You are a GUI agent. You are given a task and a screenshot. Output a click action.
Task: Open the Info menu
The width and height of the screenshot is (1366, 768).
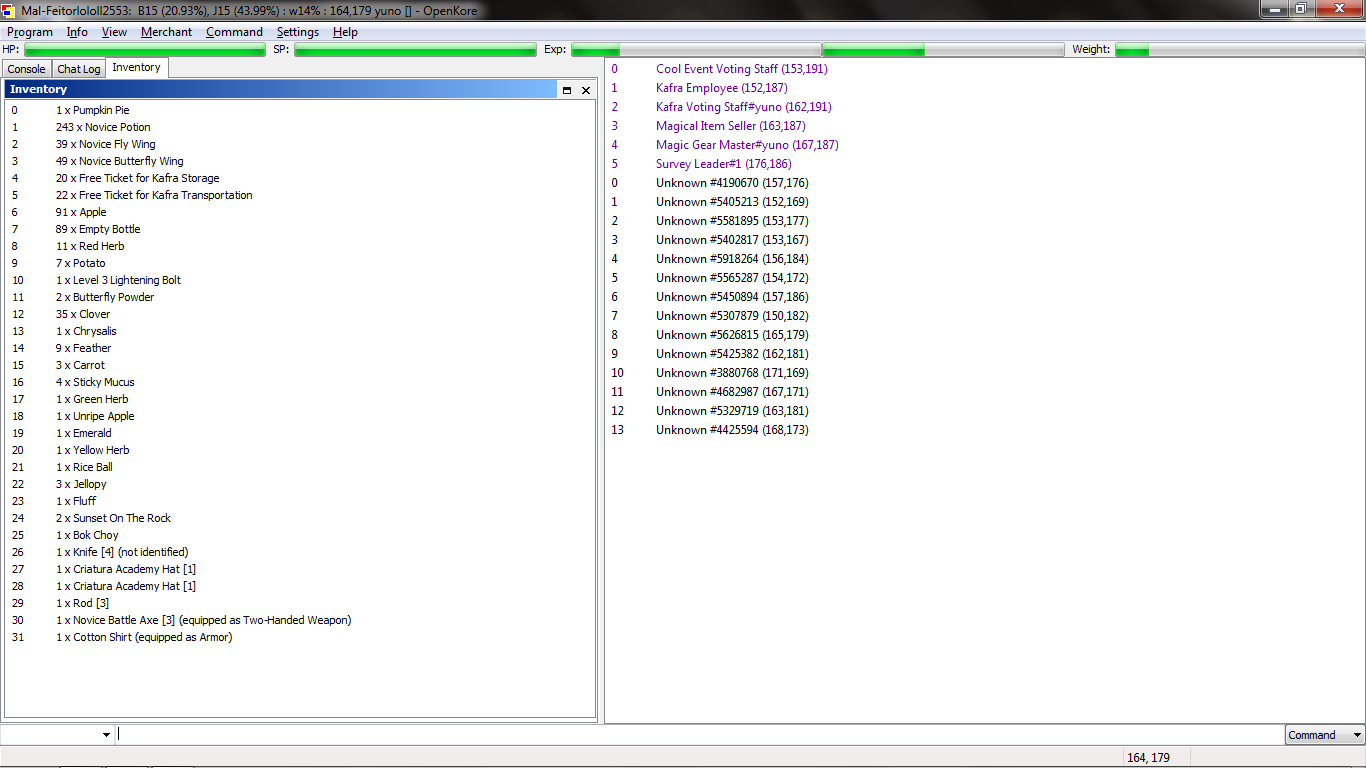pyautogui.click(x=77, y=31)
